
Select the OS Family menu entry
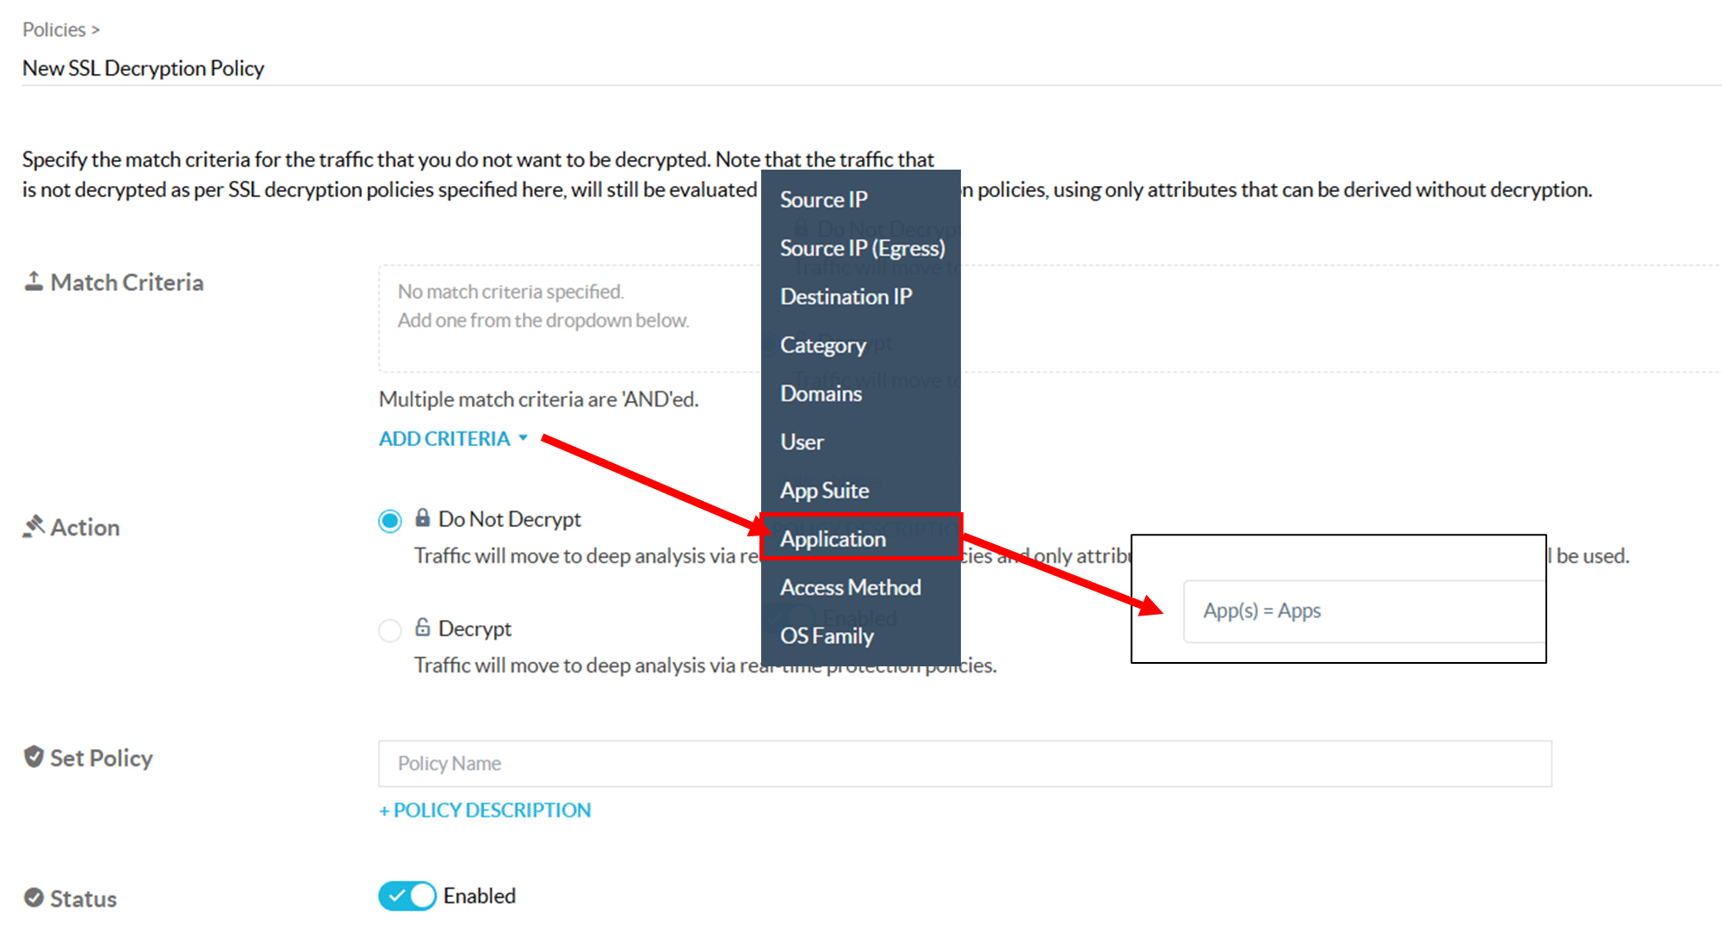point(827,636)
